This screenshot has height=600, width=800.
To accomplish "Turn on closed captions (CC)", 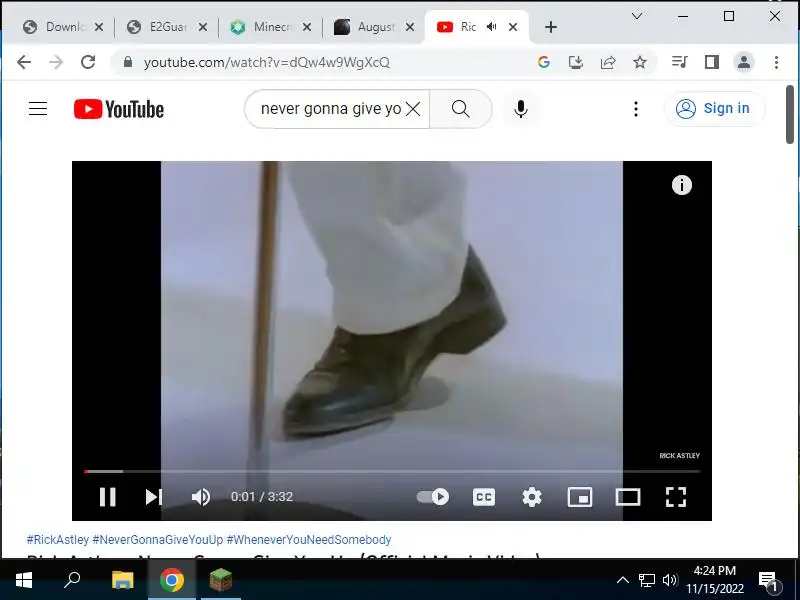I will coord(484,497).
